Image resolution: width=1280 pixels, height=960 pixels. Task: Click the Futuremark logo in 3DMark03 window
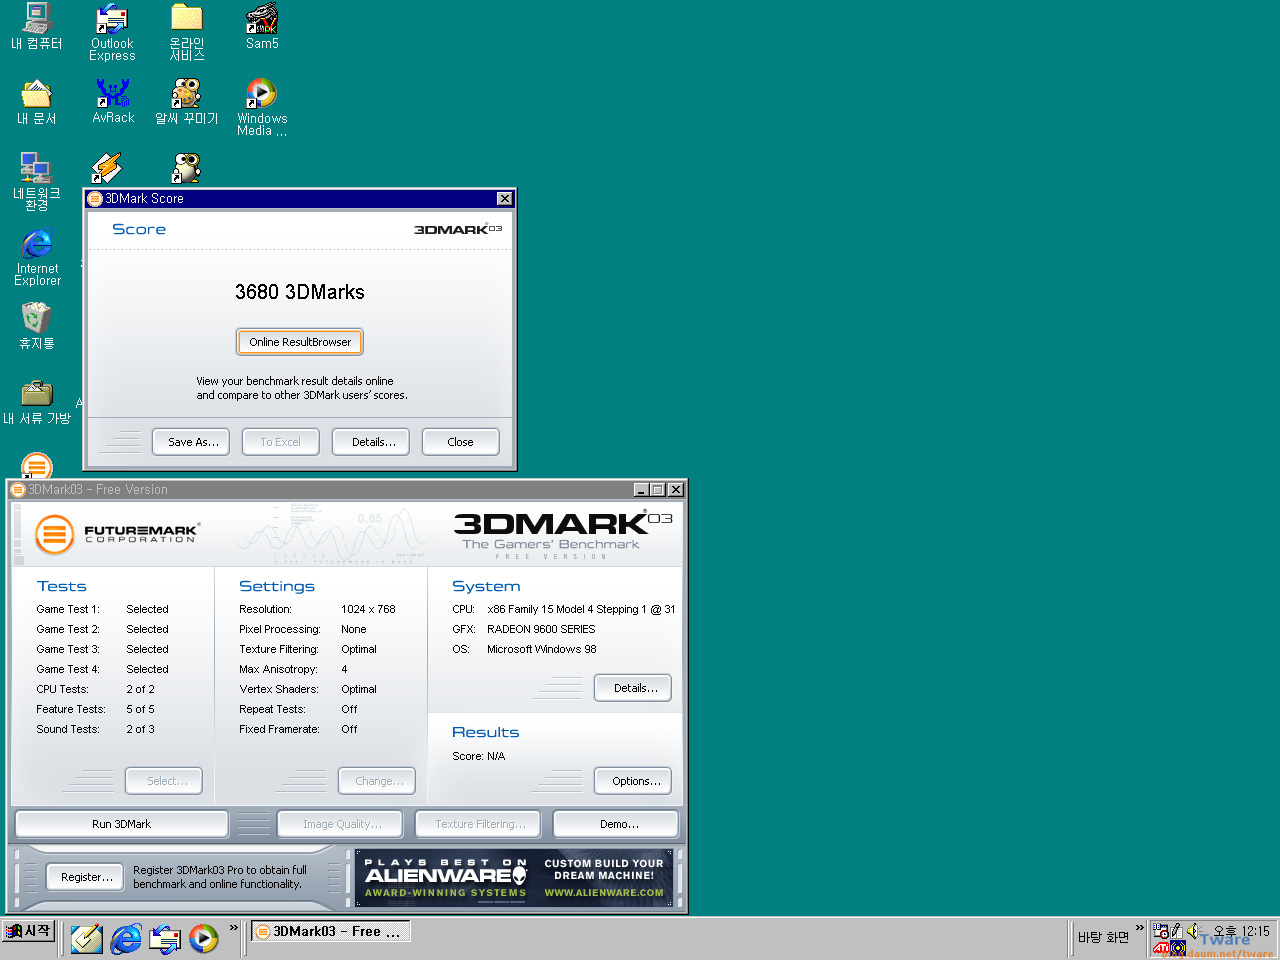(x=117, y=533)
